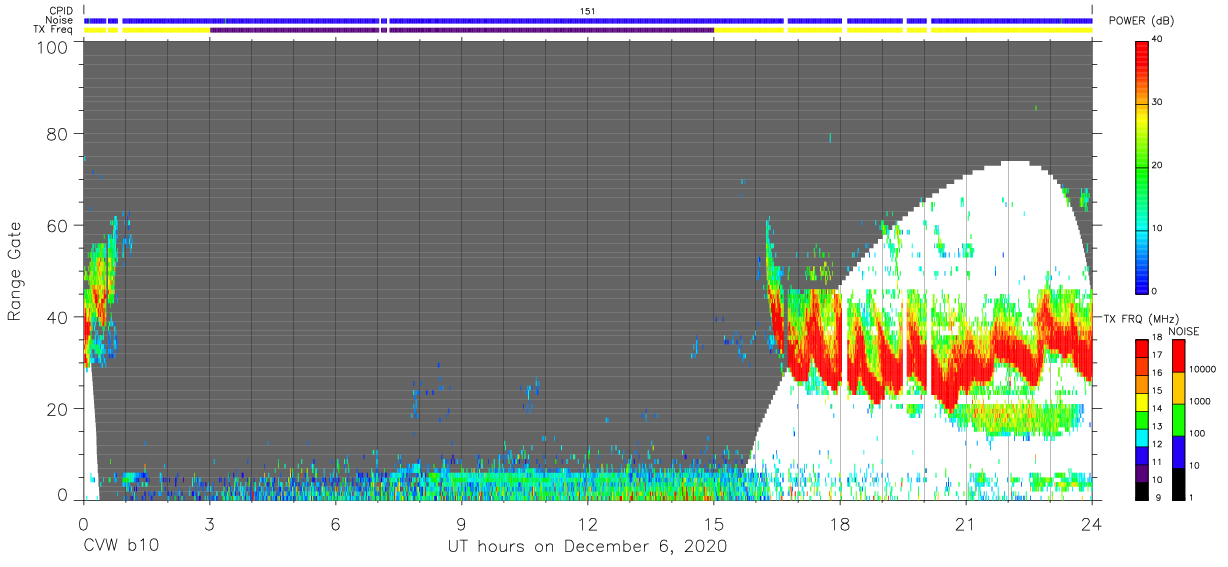Click range gate tick 100 on y-axis
The width and height of the screenshot is (1228, 567).
click(x=52, y=47)
